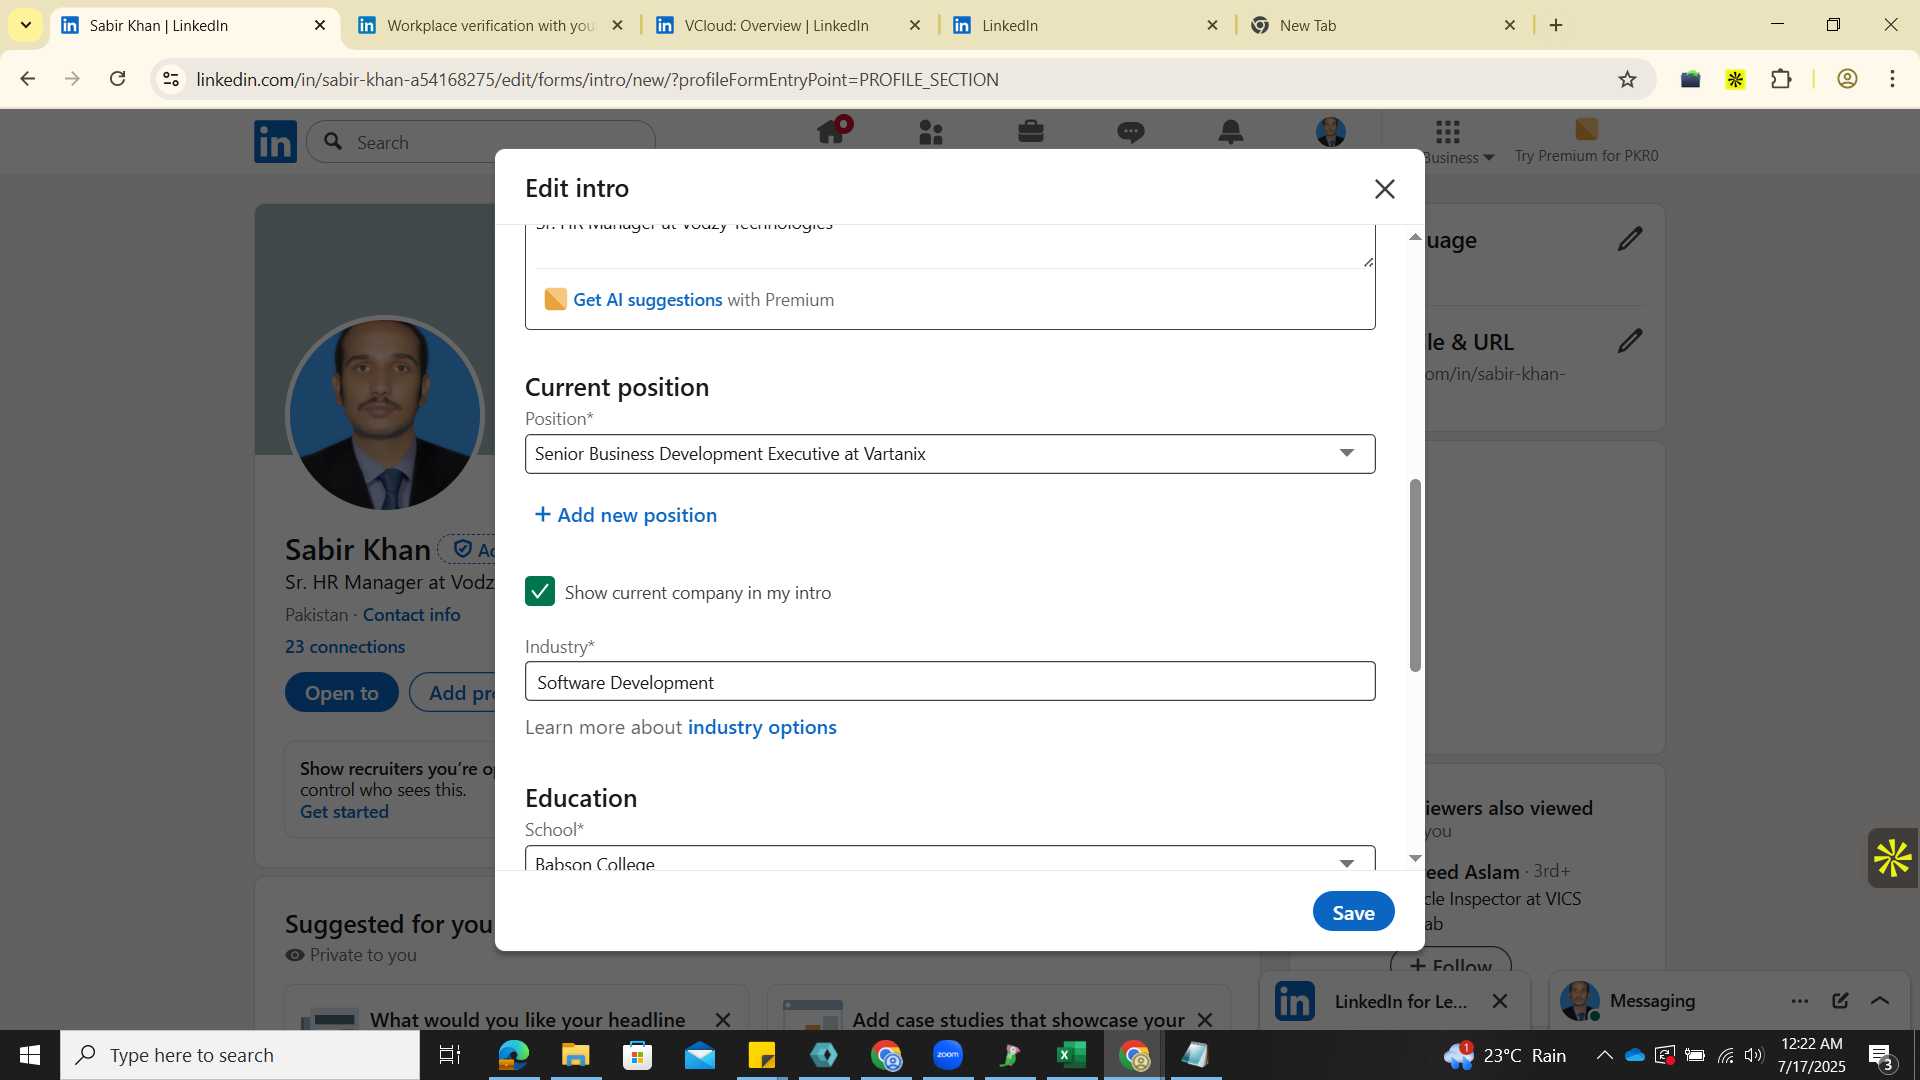Open the Extensions puzzle icon
Image resolution: width=1920 pixels, height=1080 pixels.
1781,79
